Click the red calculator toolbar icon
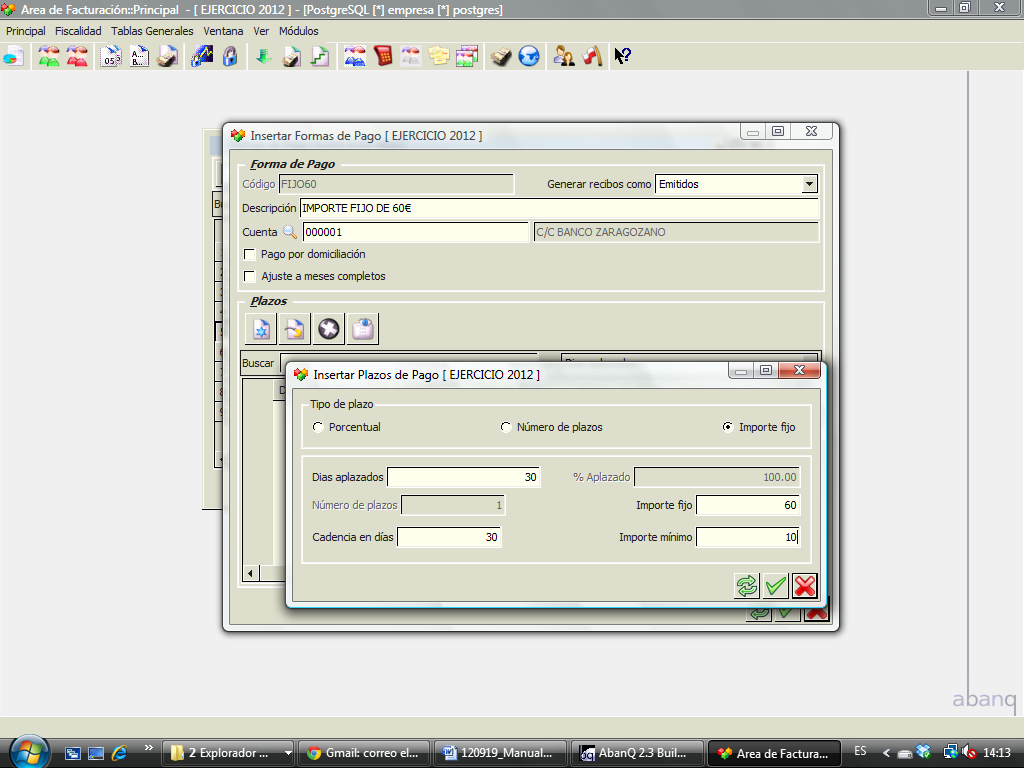The image size is (1024, 768). click(383, 57)
